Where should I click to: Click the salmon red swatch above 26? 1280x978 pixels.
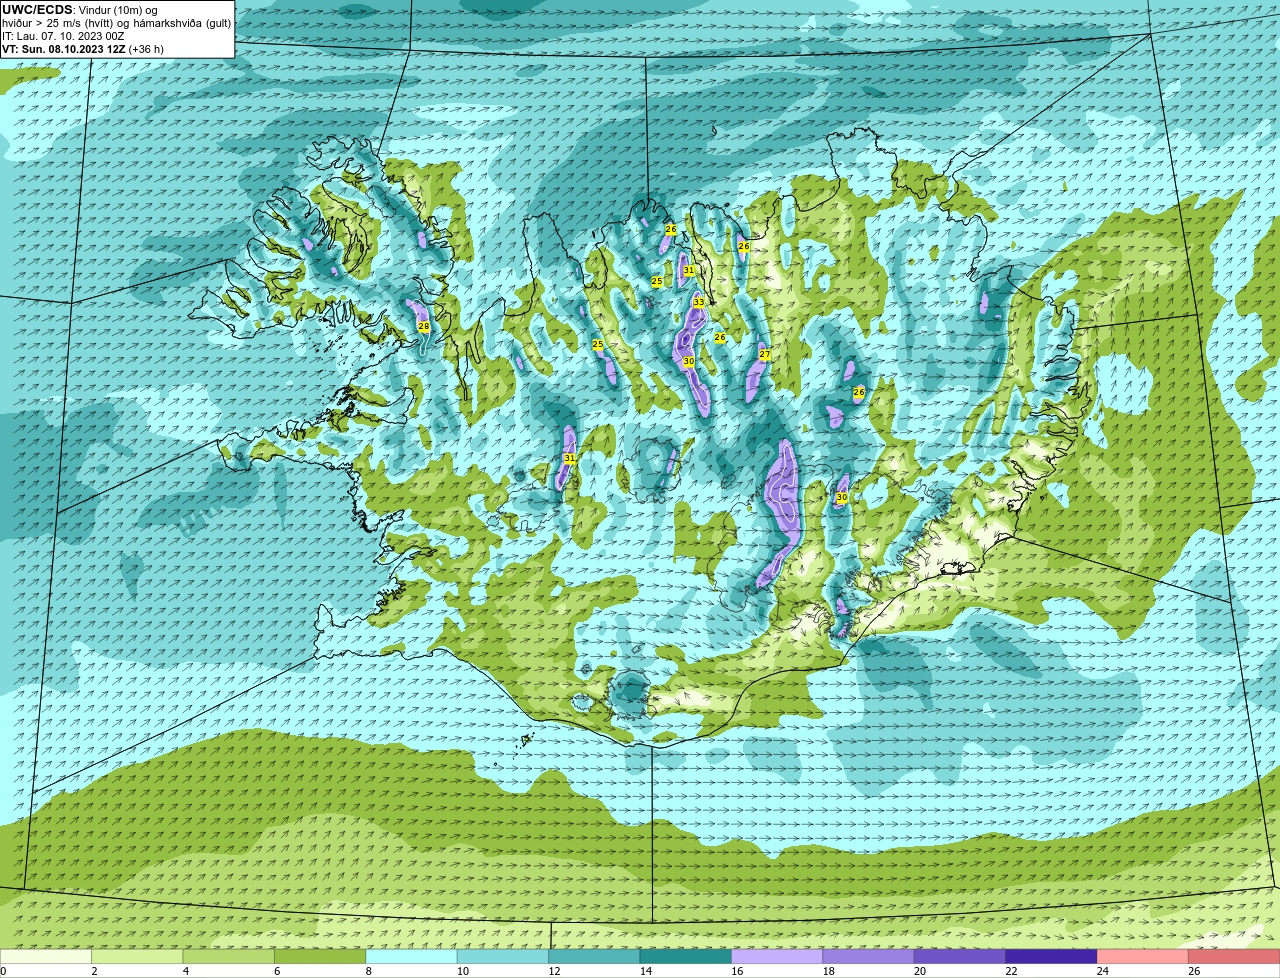point(1234,957)
